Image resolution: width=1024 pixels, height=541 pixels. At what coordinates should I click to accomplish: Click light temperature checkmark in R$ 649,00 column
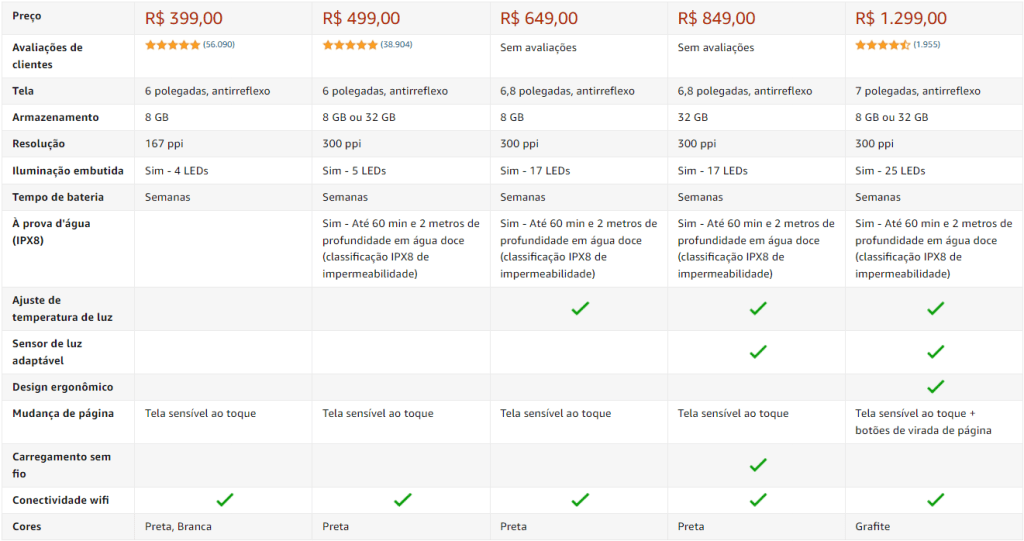[580, 309]
